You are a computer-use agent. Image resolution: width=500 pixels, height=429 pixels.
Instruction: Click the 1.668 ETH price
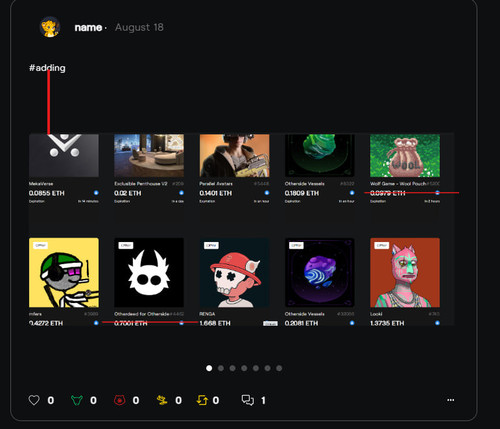(215, 323)
